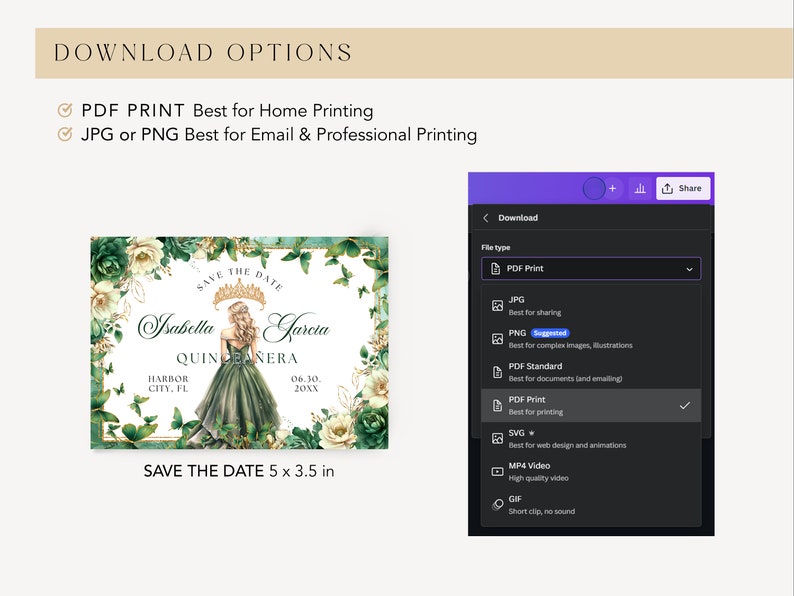Image resolution: width=794 pixels, height=596 pixels.
Task: Click the Share button
Action: coord(683,188)
